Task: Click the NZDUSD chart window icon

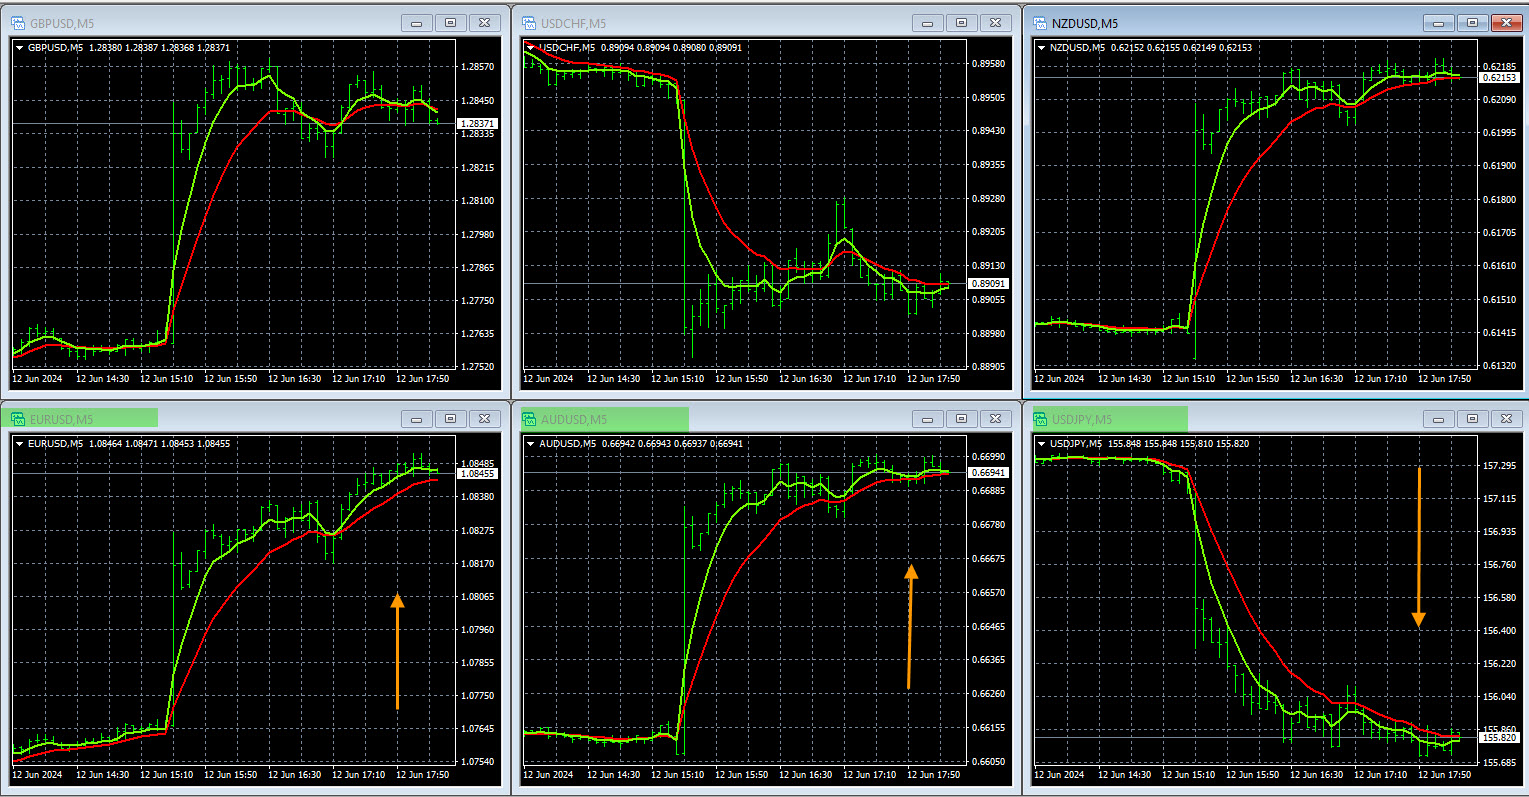Action: (x=1040, y=23)
